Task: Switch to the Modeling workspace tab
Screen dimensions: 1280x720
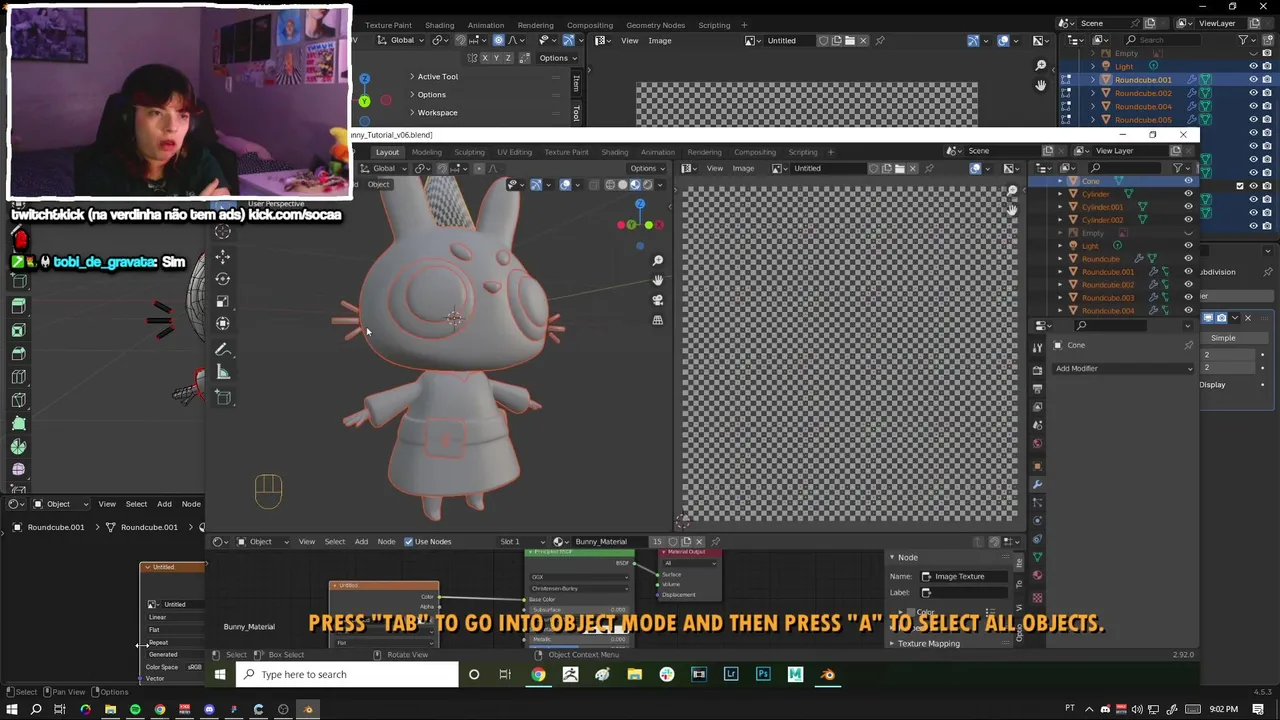Action: (x=426, y=152)
